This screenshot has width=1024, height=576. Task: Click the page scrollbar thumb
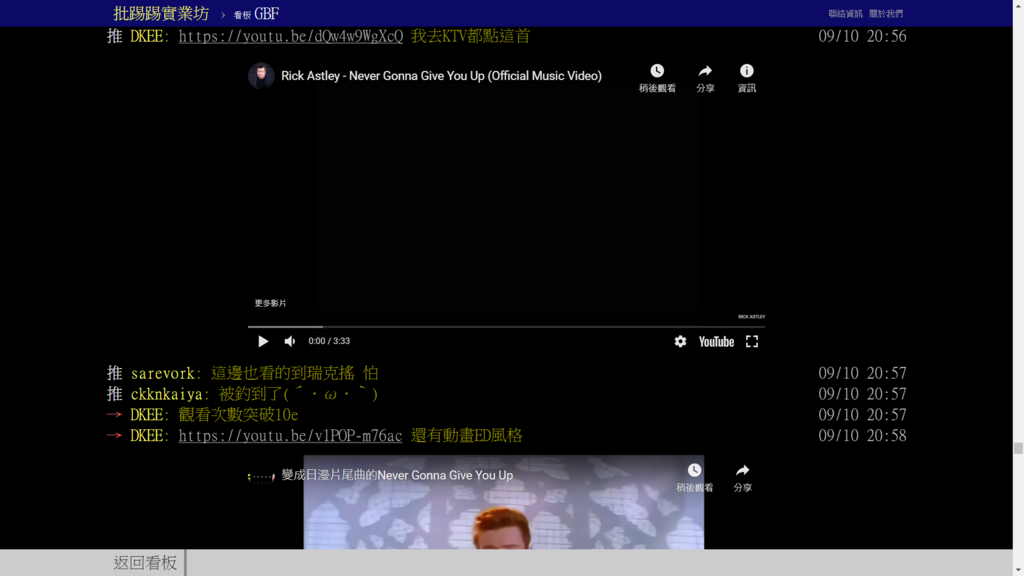[x=1018, y=448]
